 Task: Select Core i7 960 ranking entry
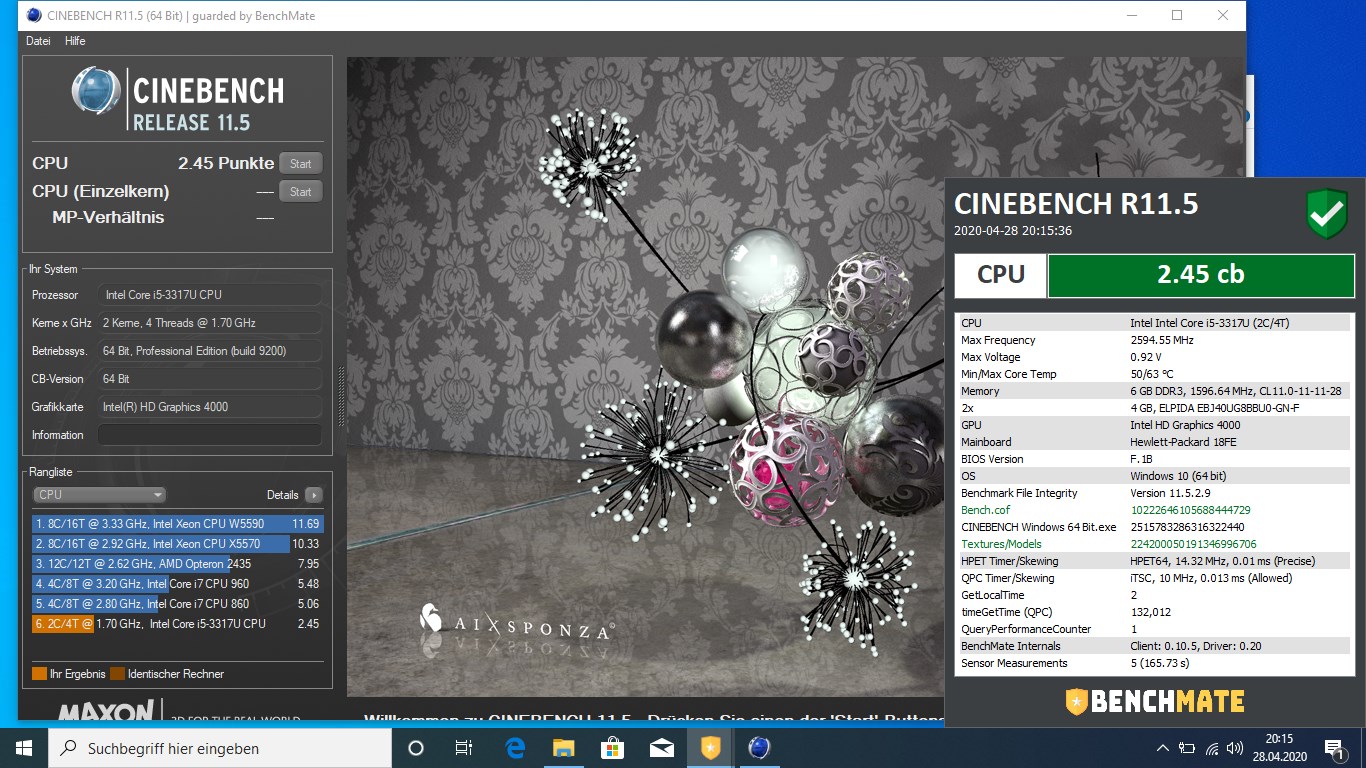pyautogui.click(x=177, y=584)
